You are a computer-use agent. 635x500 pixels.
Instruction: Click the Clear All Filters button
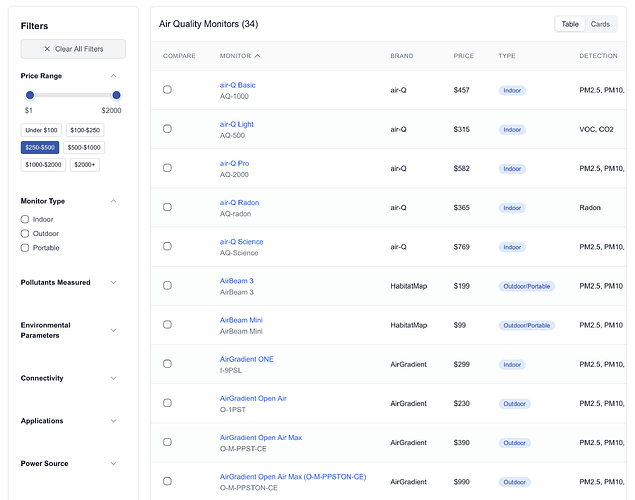pos(73,49)
